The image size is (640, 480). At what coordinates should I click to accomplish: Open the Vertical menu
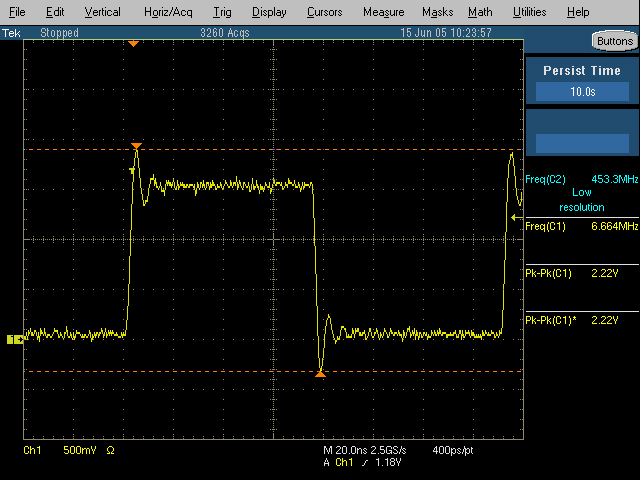point(102,12)
